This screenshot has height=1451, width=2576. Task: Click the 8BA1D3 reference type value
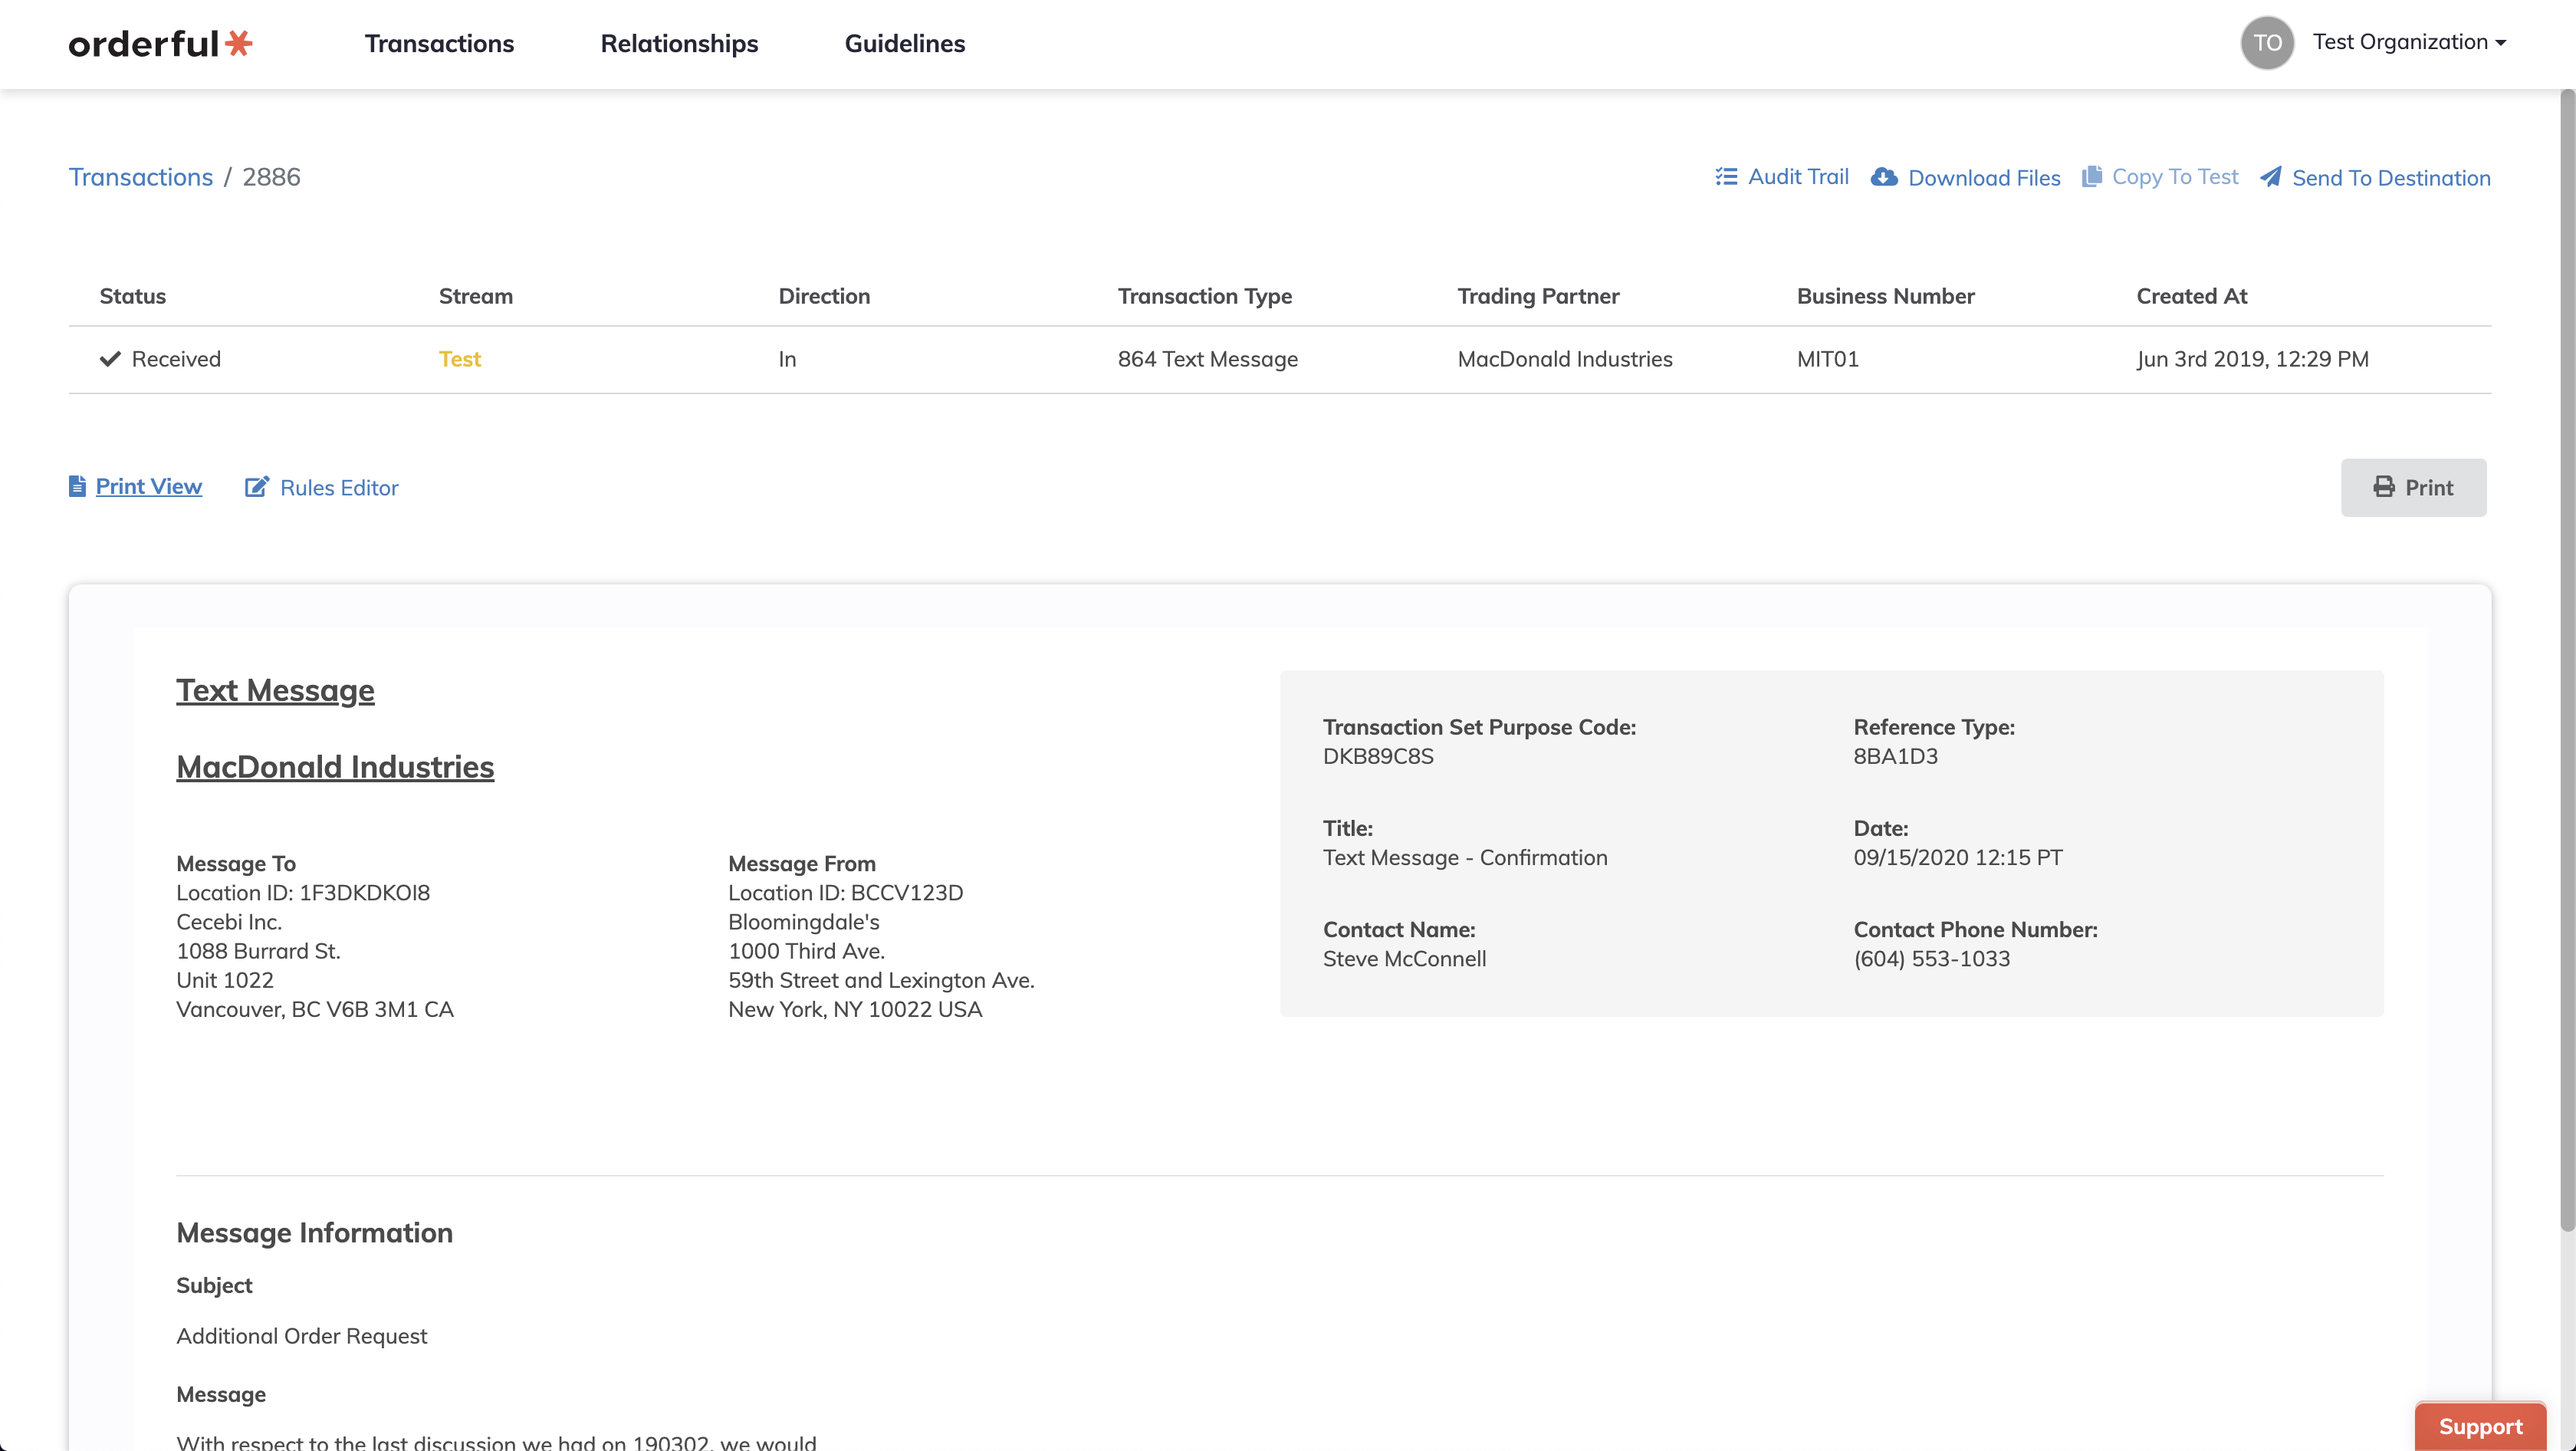pos(1895,756)
